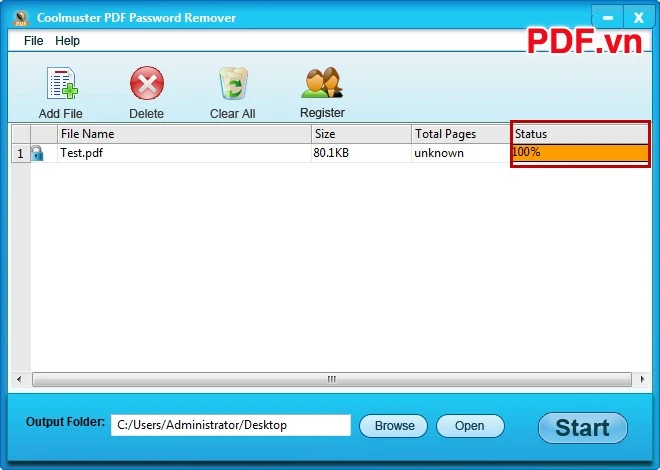This screenshot has width=660, height=470.
Task: Click the right scroll arrow
Action: 642,379
